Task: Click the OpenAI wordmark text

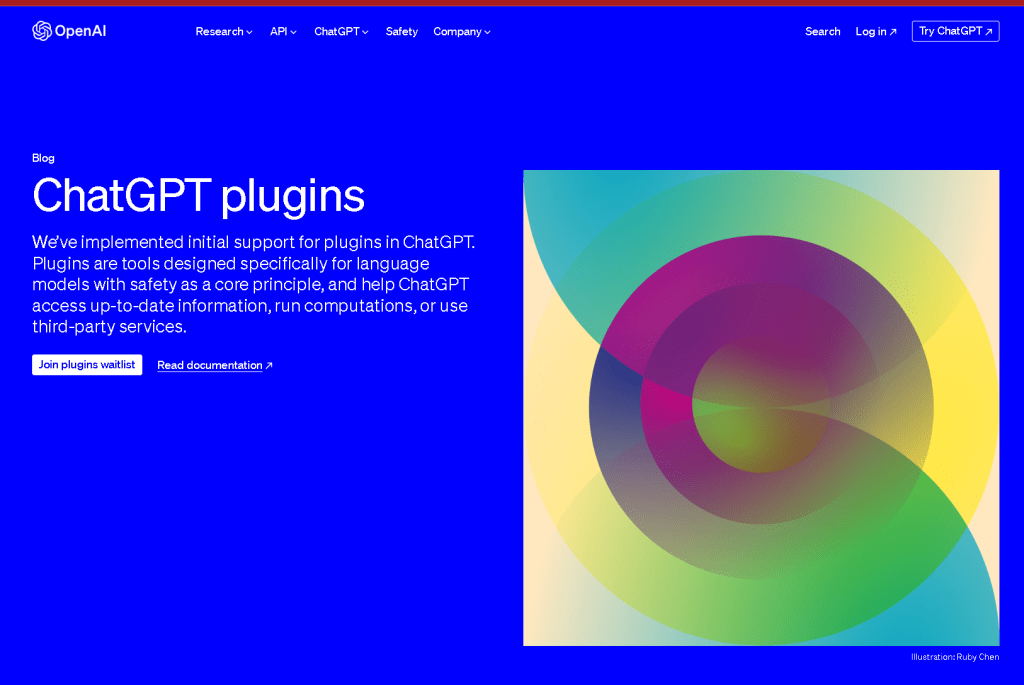Action: (x=80, y=31)
